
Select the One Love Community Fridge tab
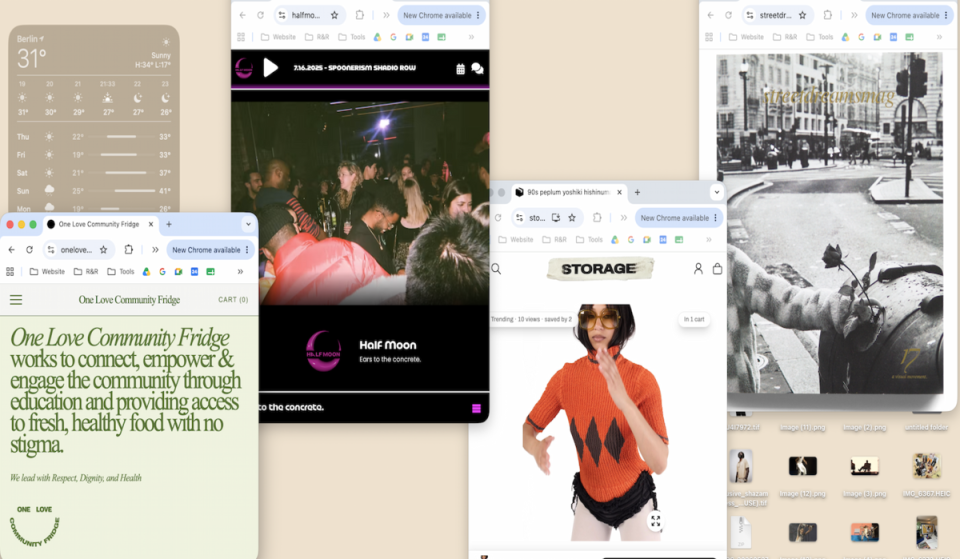(x=100, y=224)
